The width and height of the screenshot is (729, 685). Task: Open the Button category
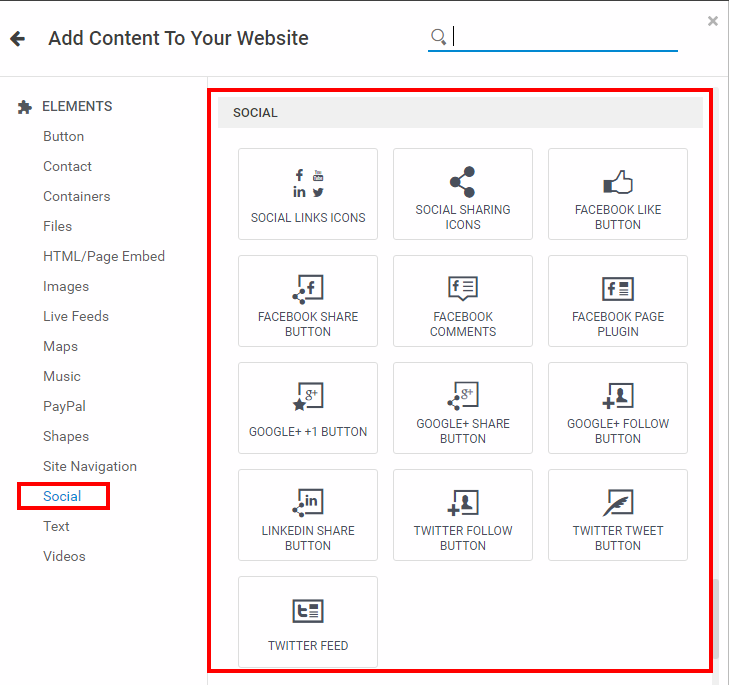click(x=64, y=136)
